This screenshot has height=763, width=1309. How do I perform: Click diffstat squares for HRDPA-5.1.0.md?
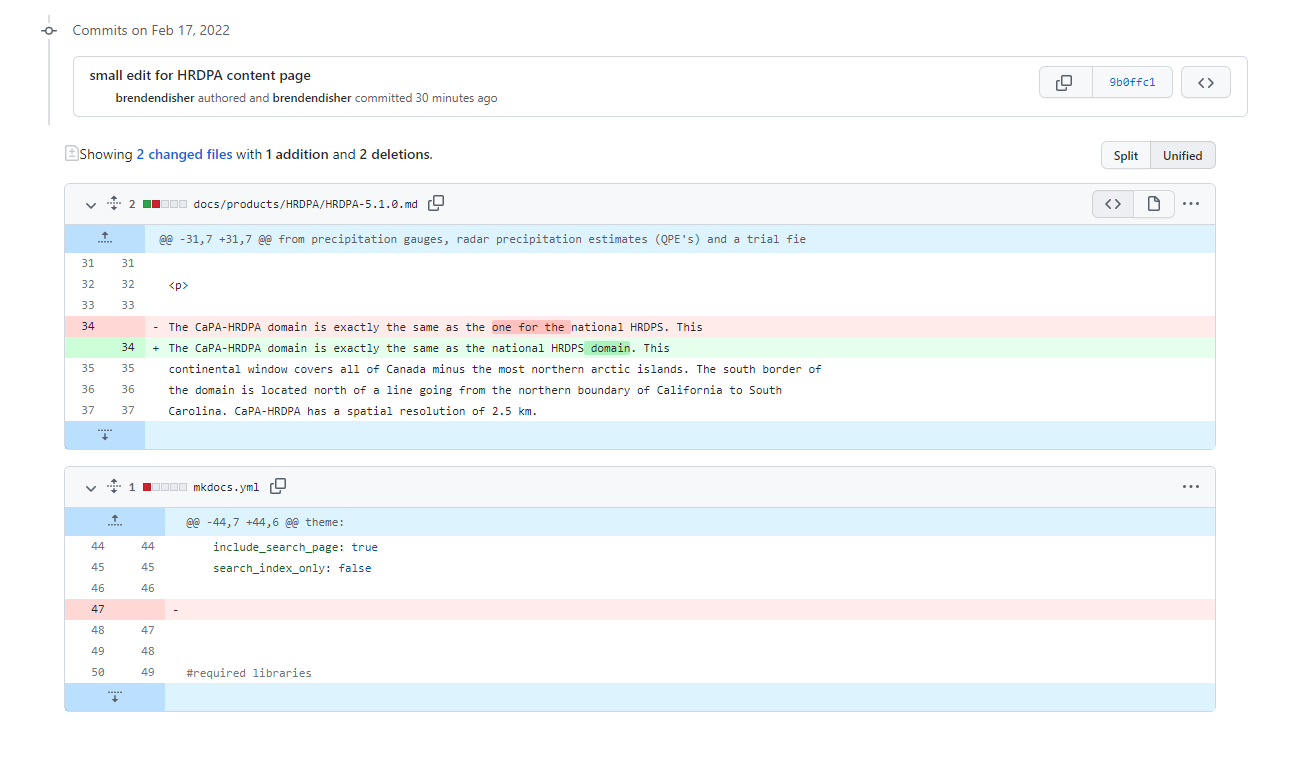(165, 204)
